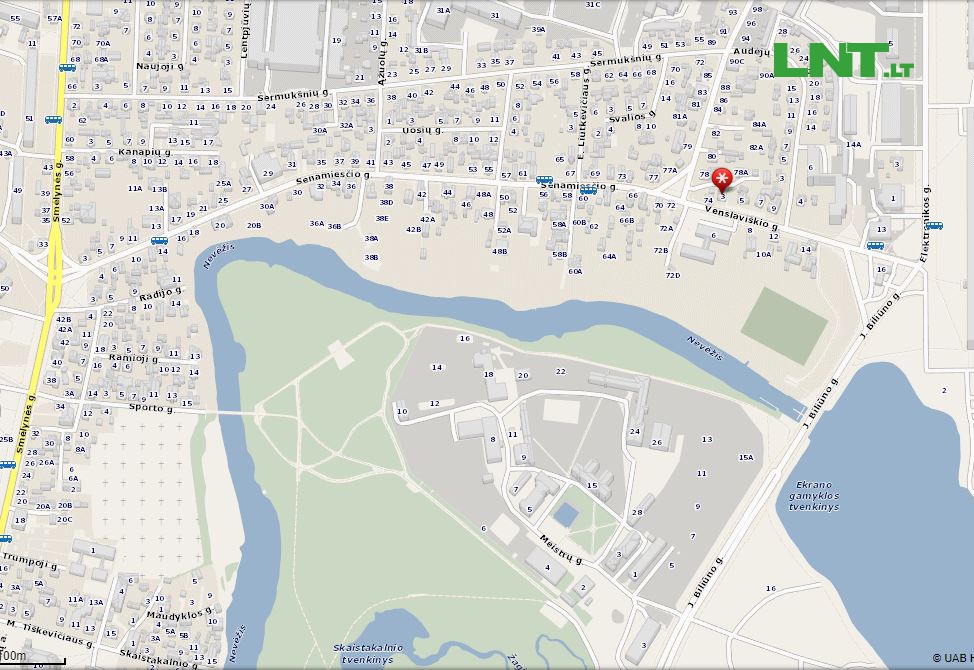Click the small blue pond near building 15
Image resolution: width=974 pixels, height=670 pixels.
pos(566,514)
